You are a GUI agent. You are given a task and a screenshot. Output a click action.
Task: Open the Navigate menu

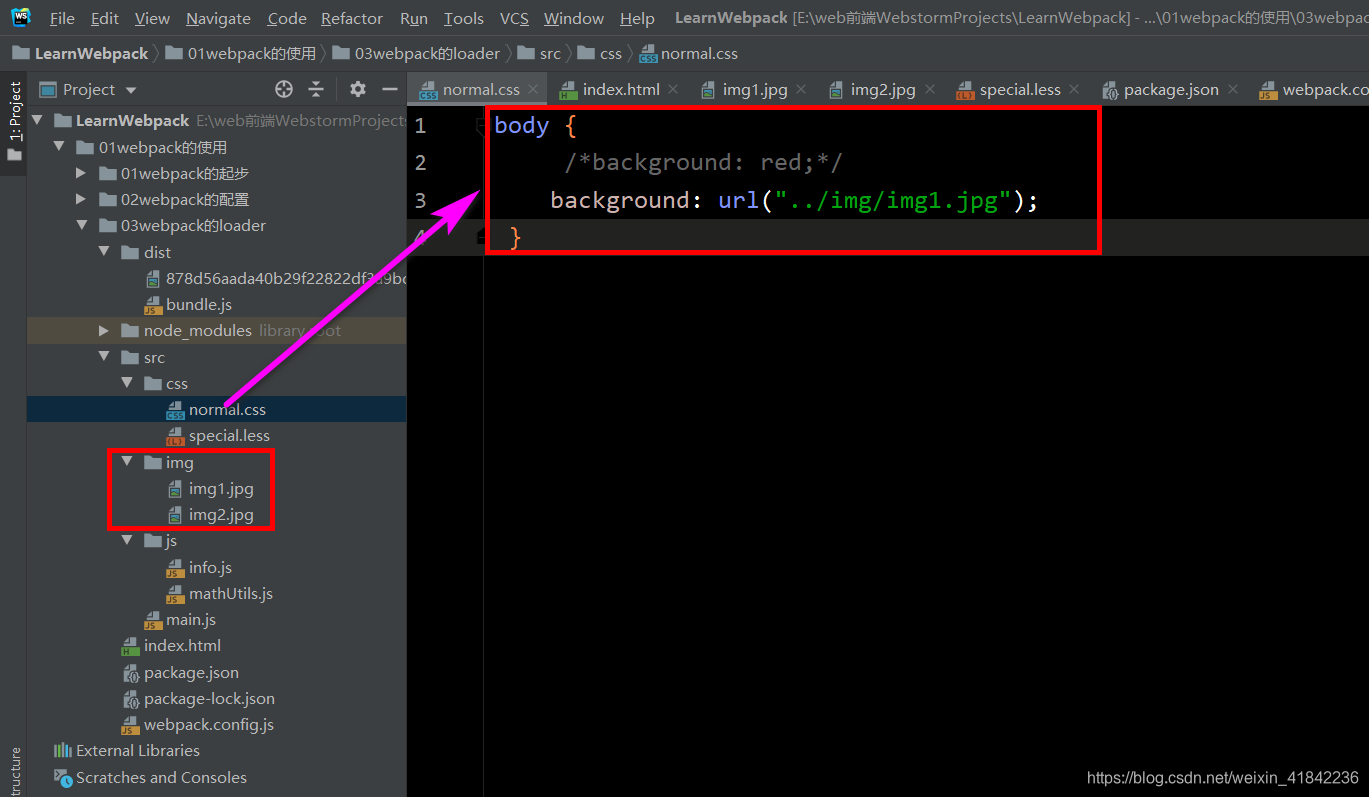click(x=219, y=18)
